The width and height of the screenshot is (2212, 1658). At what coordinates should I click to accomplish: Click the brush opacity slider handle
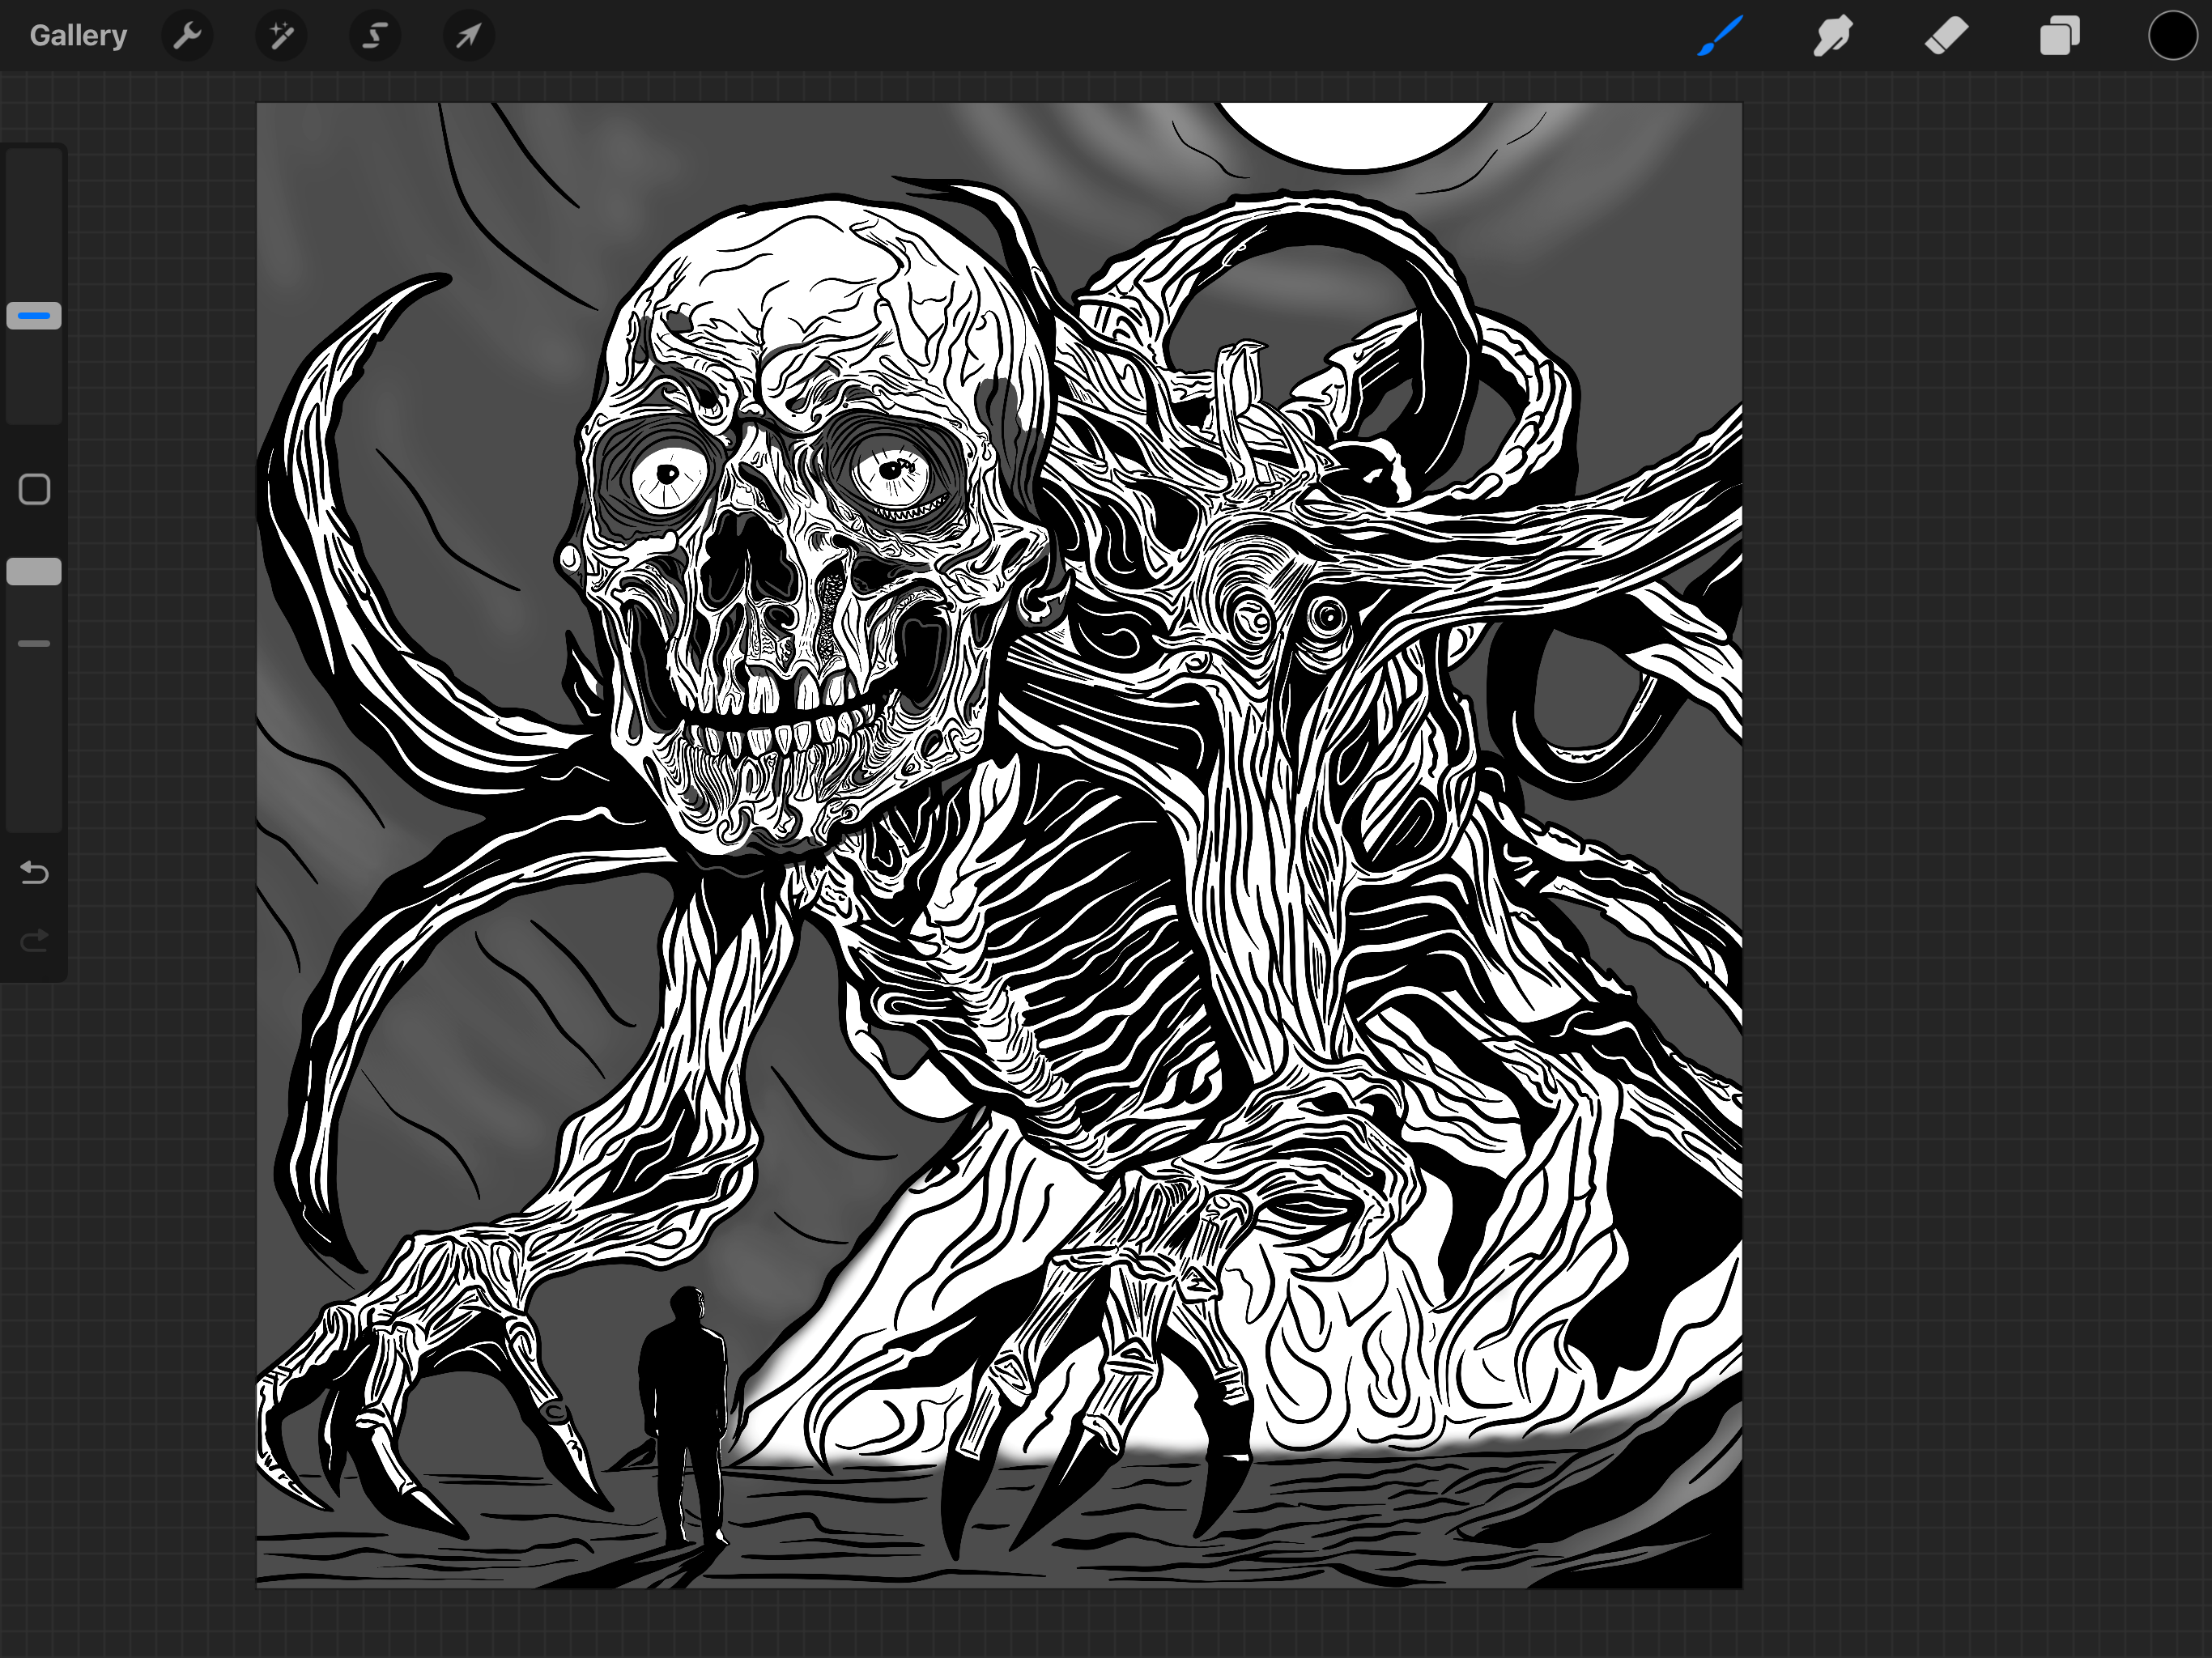point(34,572)
